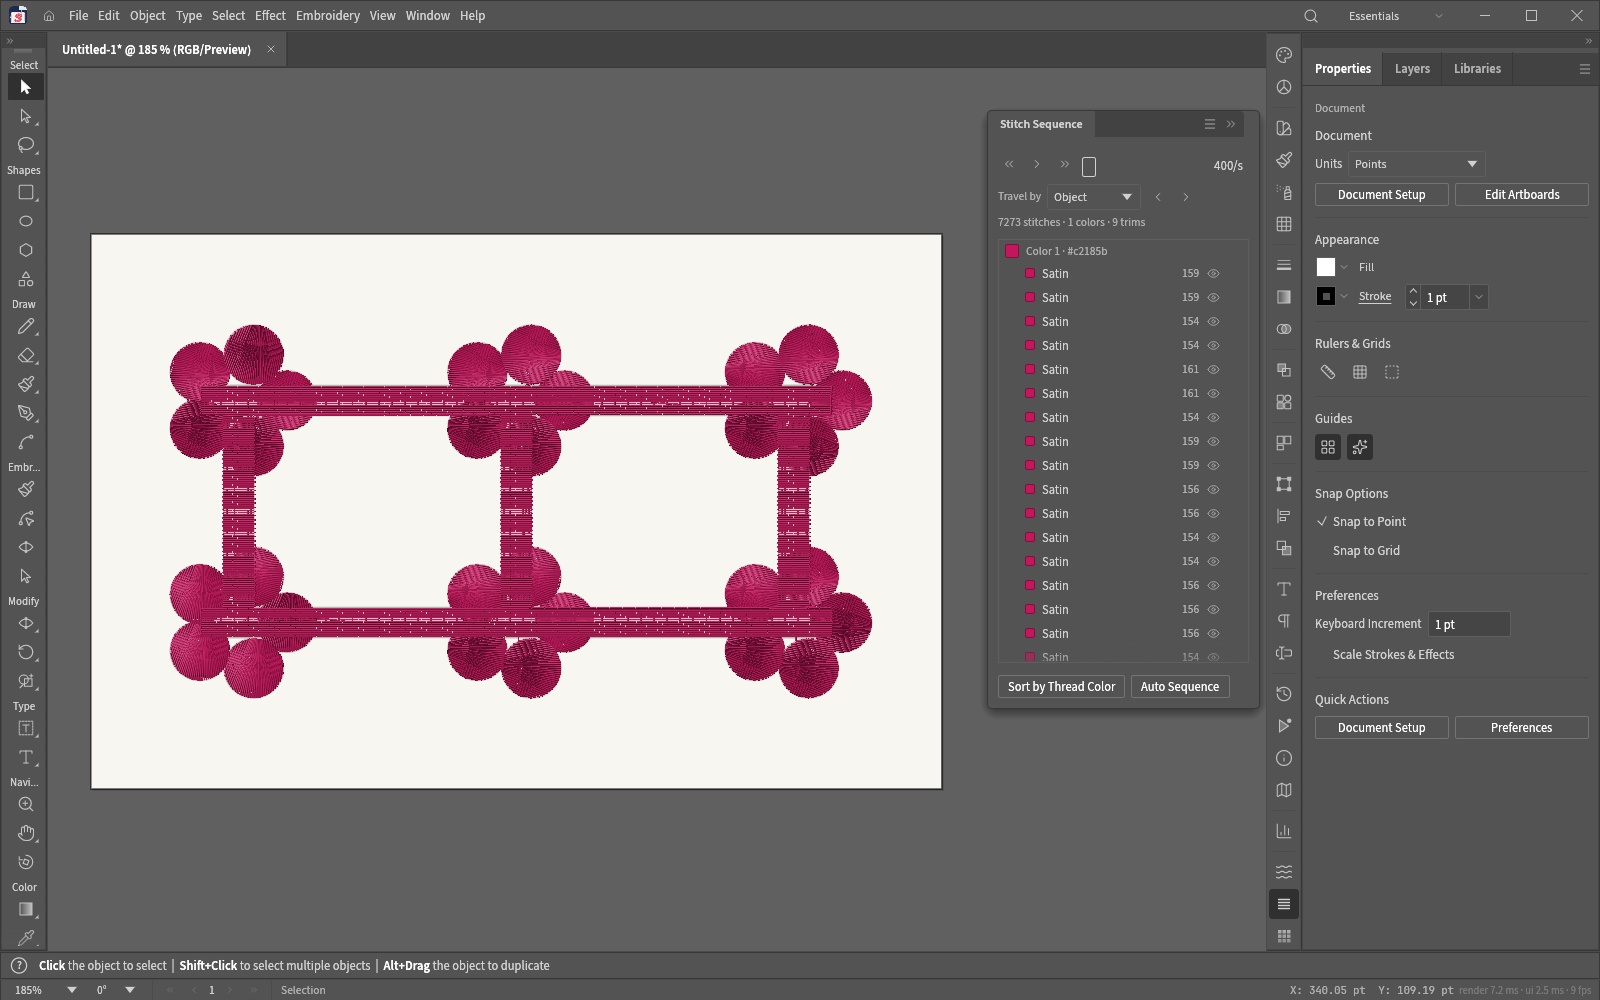
Task: Open the stroke weight dropdown arrow
Action: [1479, 297]
